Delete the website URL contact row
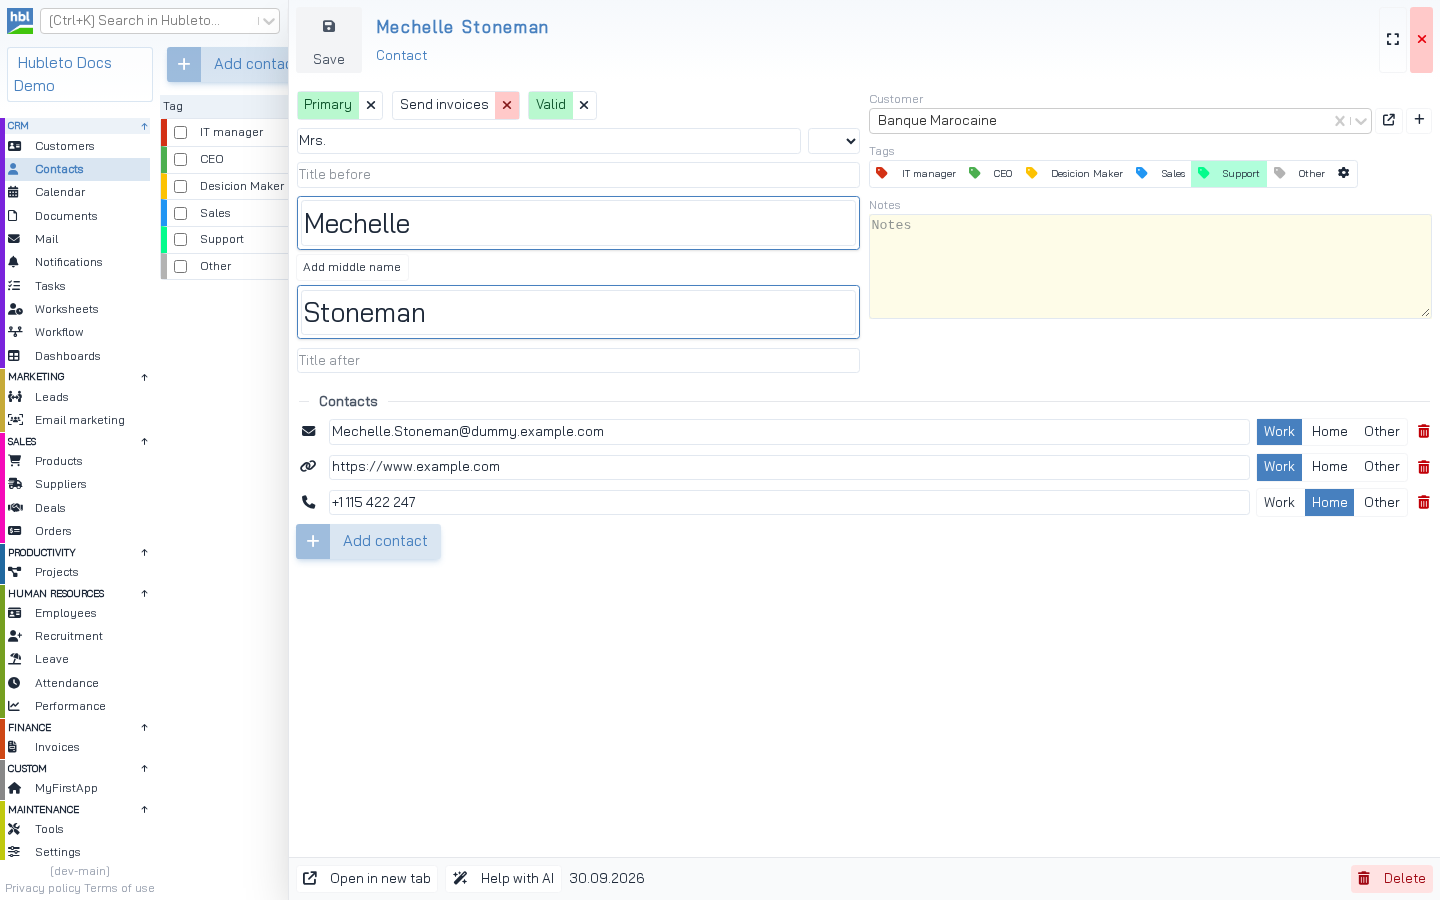The image size is (1440, 900). (1424, 467)
